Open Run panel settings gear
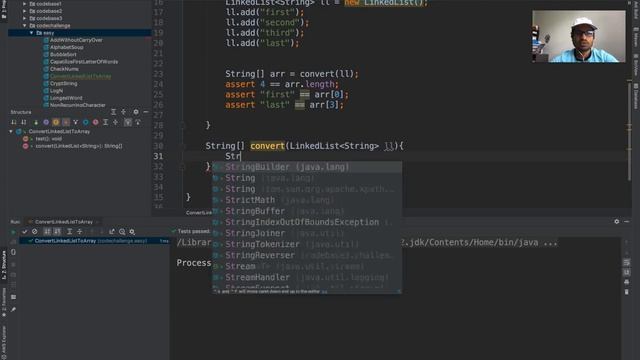Image resolution: width=640 pixels, height=360 pixels. click(617, 221)
